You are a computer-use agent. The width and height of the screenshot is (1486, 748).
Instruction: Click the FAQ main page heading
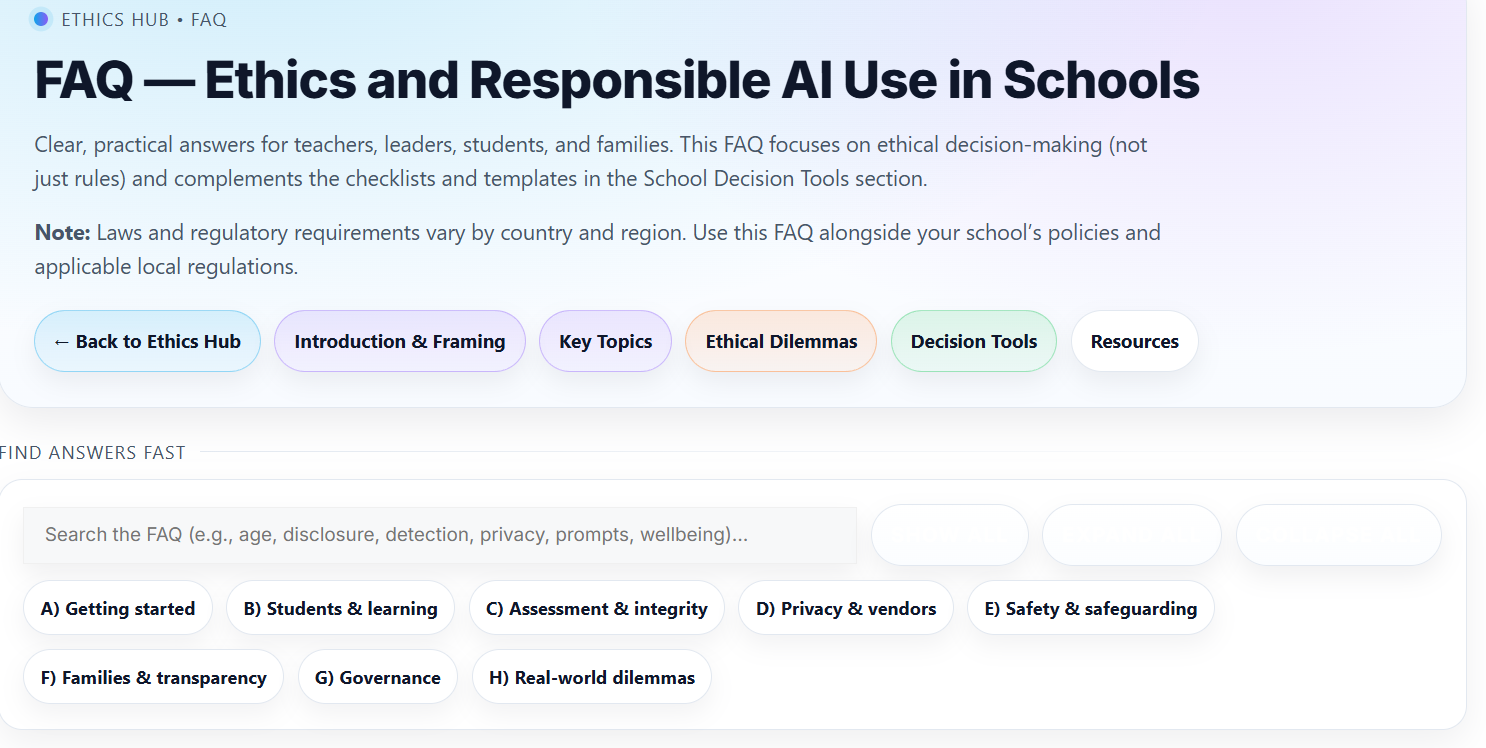pyautogui.click(x=616, y=80)
